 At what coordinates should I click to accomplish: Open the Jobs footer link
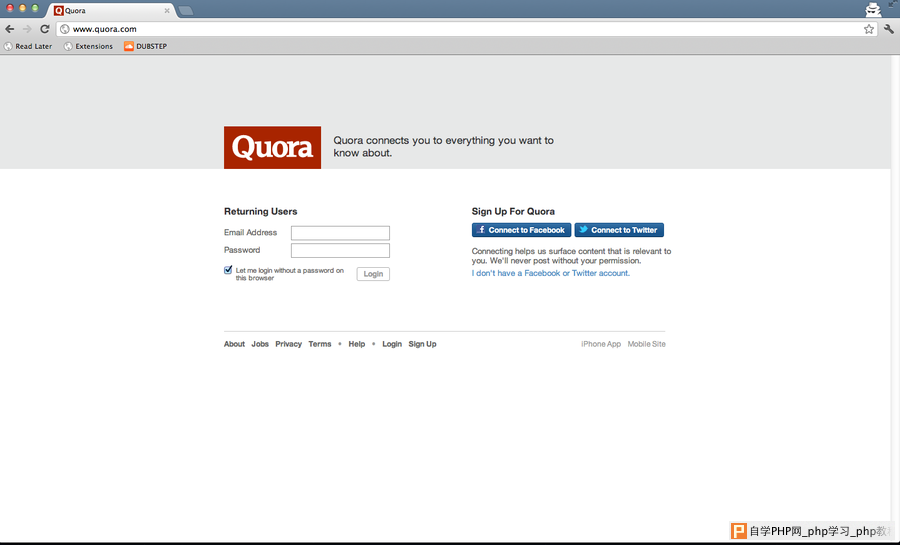[x=260, y=344]
